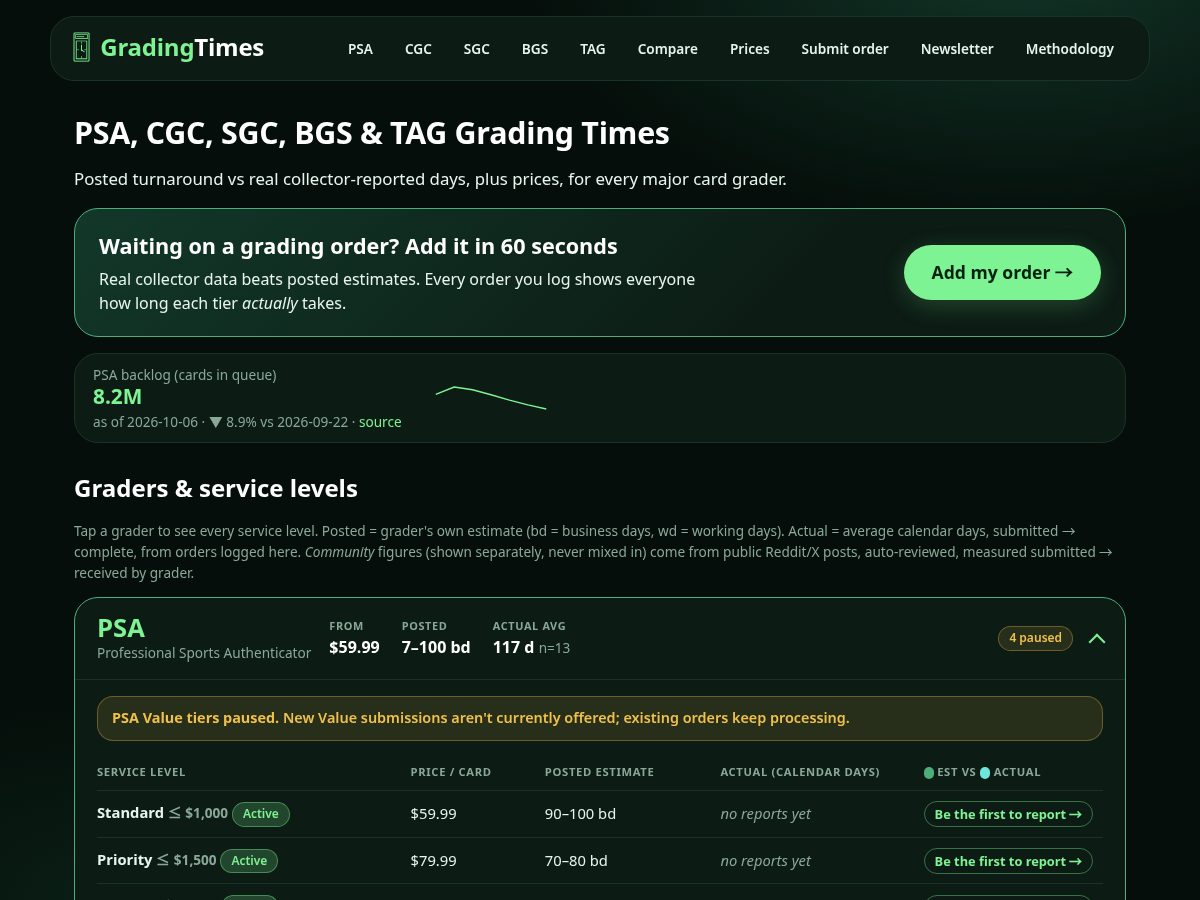Click the Actual (Calendar Days) column header
This screenshot has width=1200, height=900.
click(800, 772)
